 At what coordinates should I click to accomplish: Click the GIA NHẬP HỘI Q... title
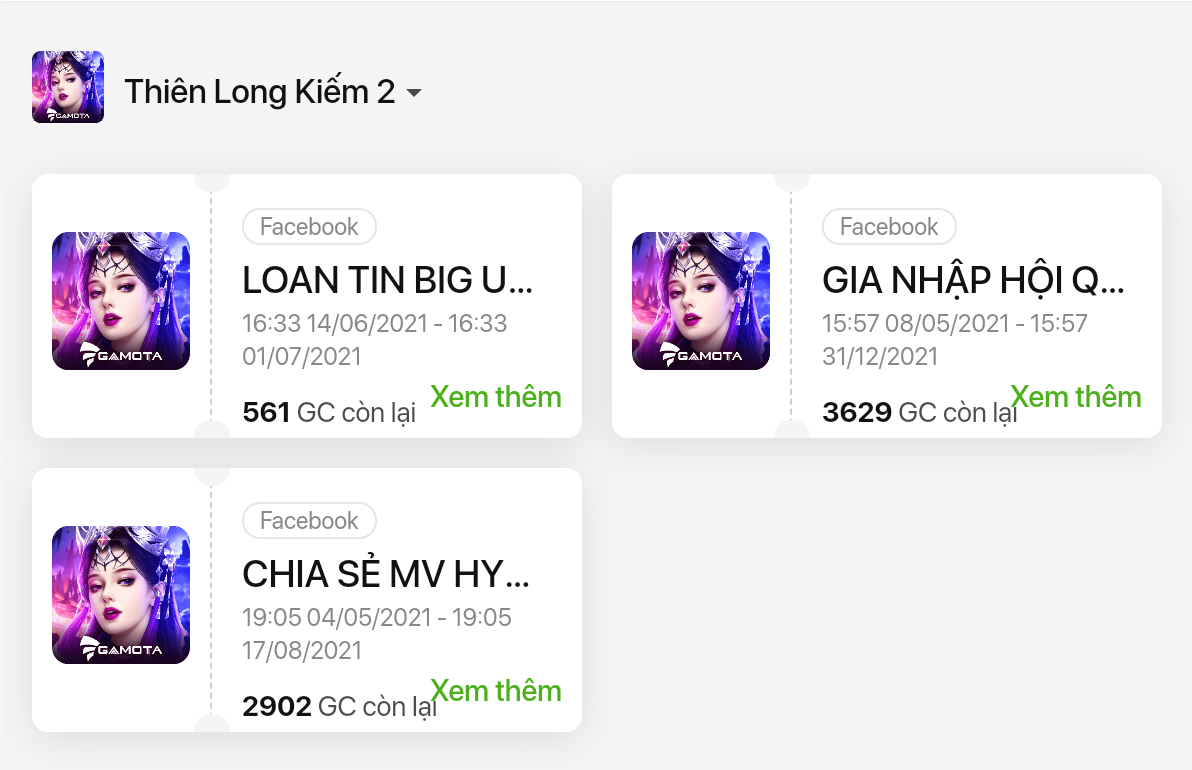(x=973, y=281)
